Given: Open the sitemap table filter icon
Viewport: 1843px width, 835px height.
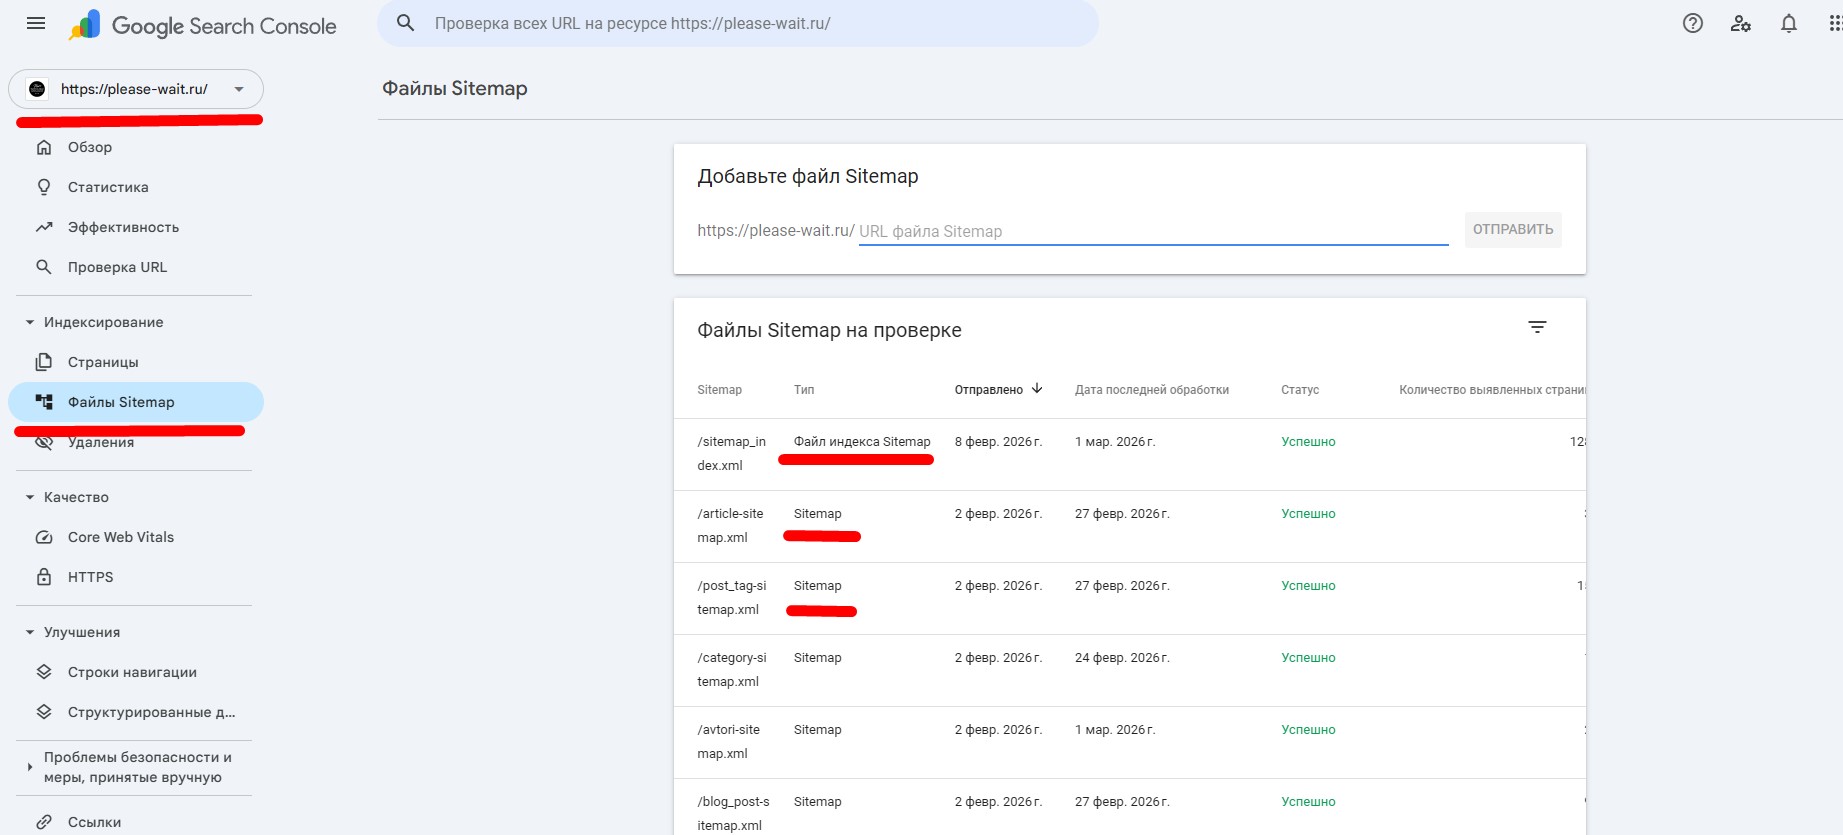Looking at the screenshot, I should click(1538, 327).
